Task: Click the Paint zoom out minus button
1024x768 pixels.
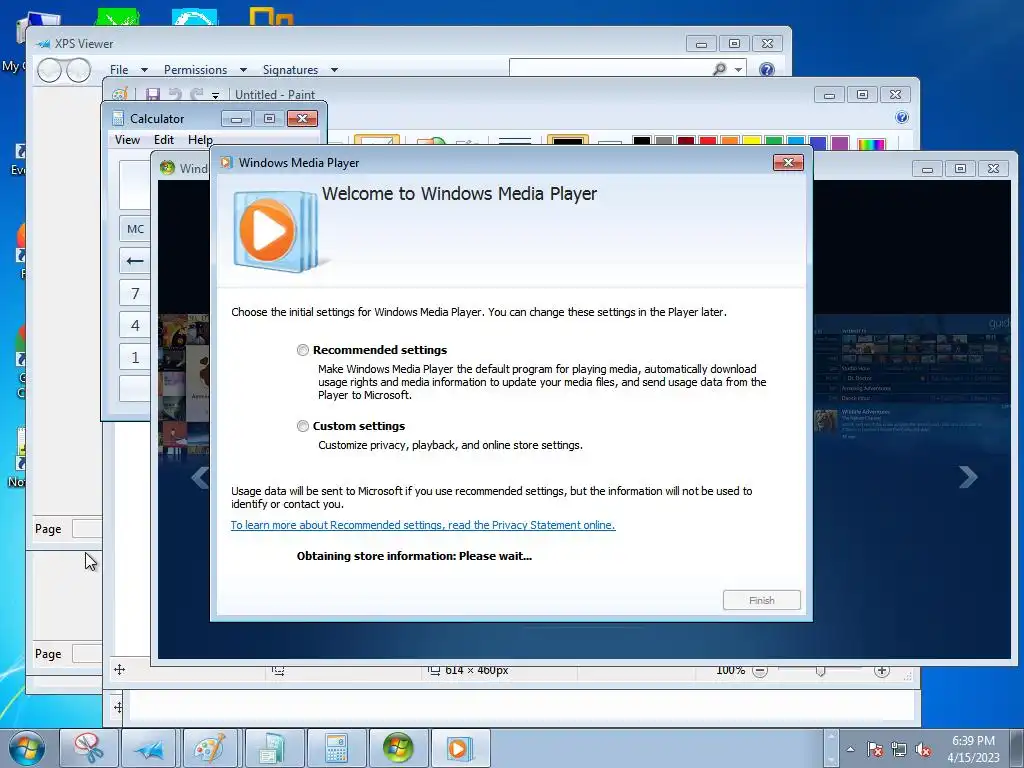Action: (x=760, y=671)
